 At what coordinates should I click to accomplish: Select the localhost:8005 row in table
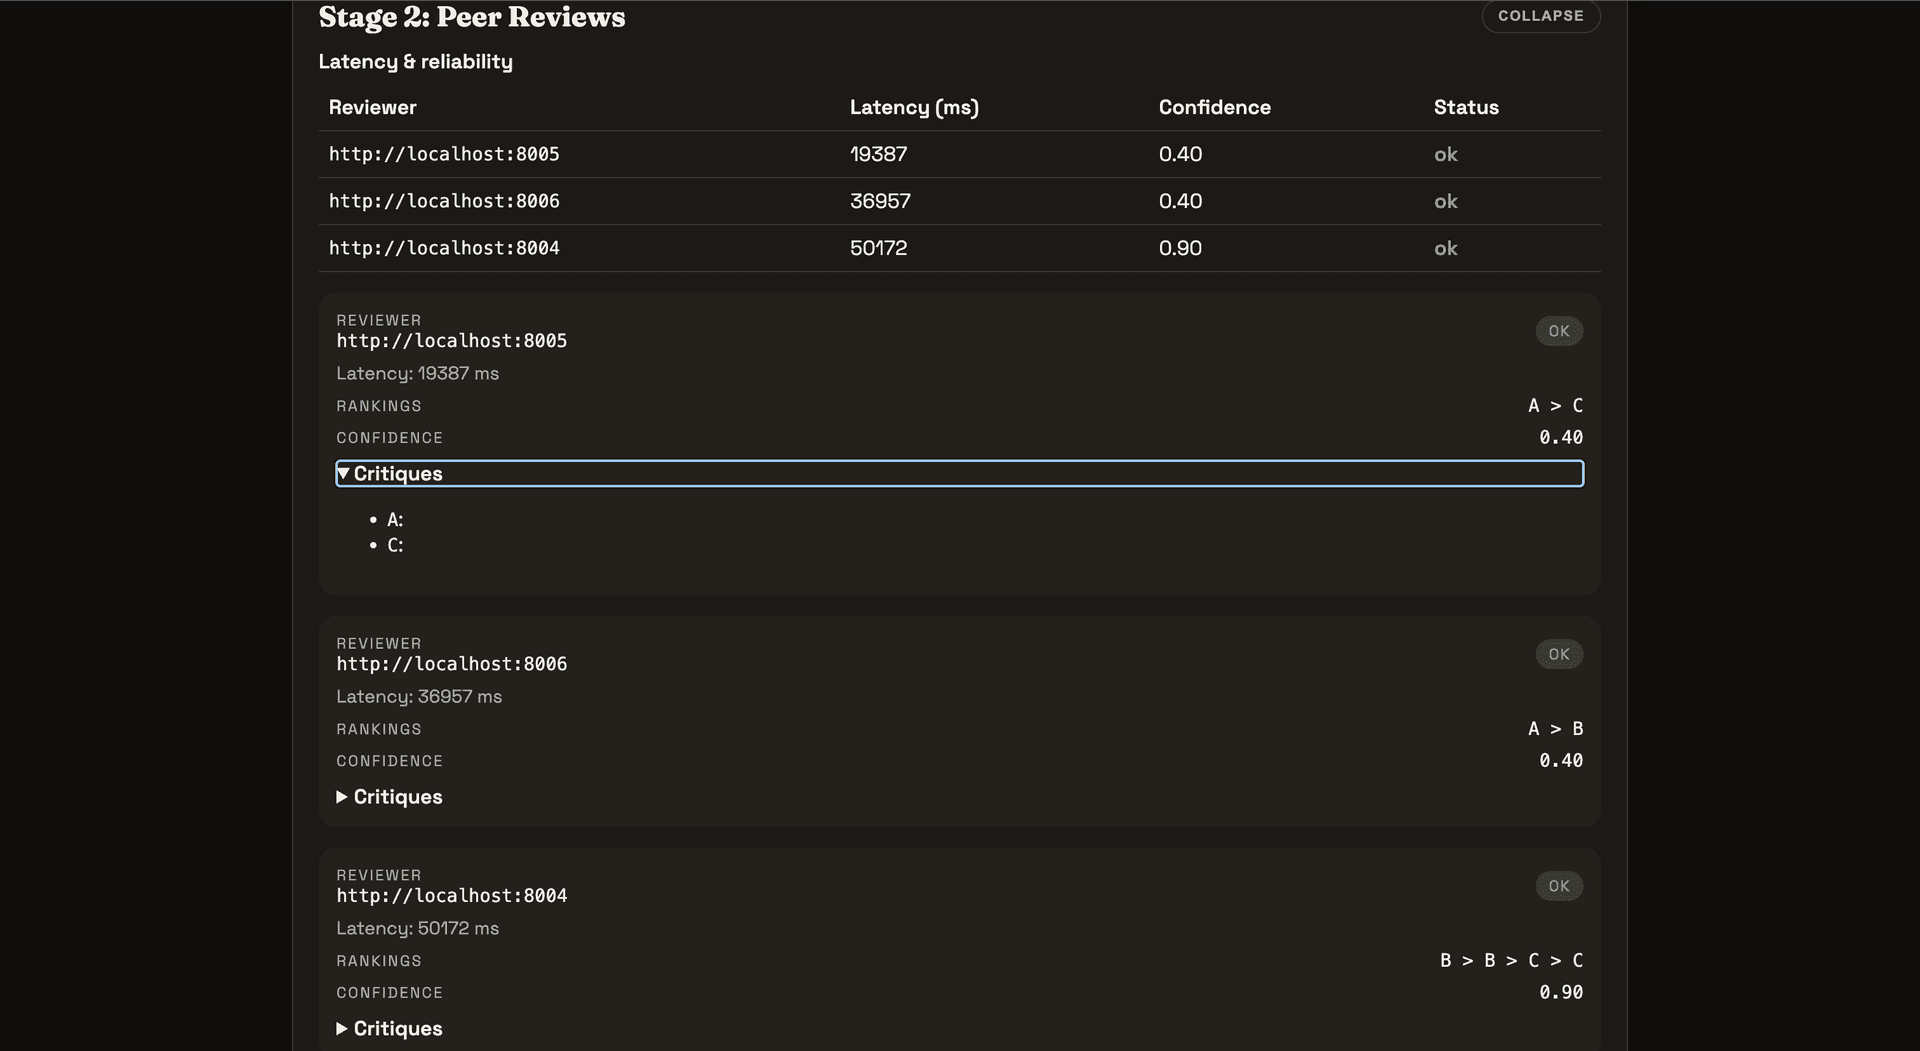pos(444,154)
